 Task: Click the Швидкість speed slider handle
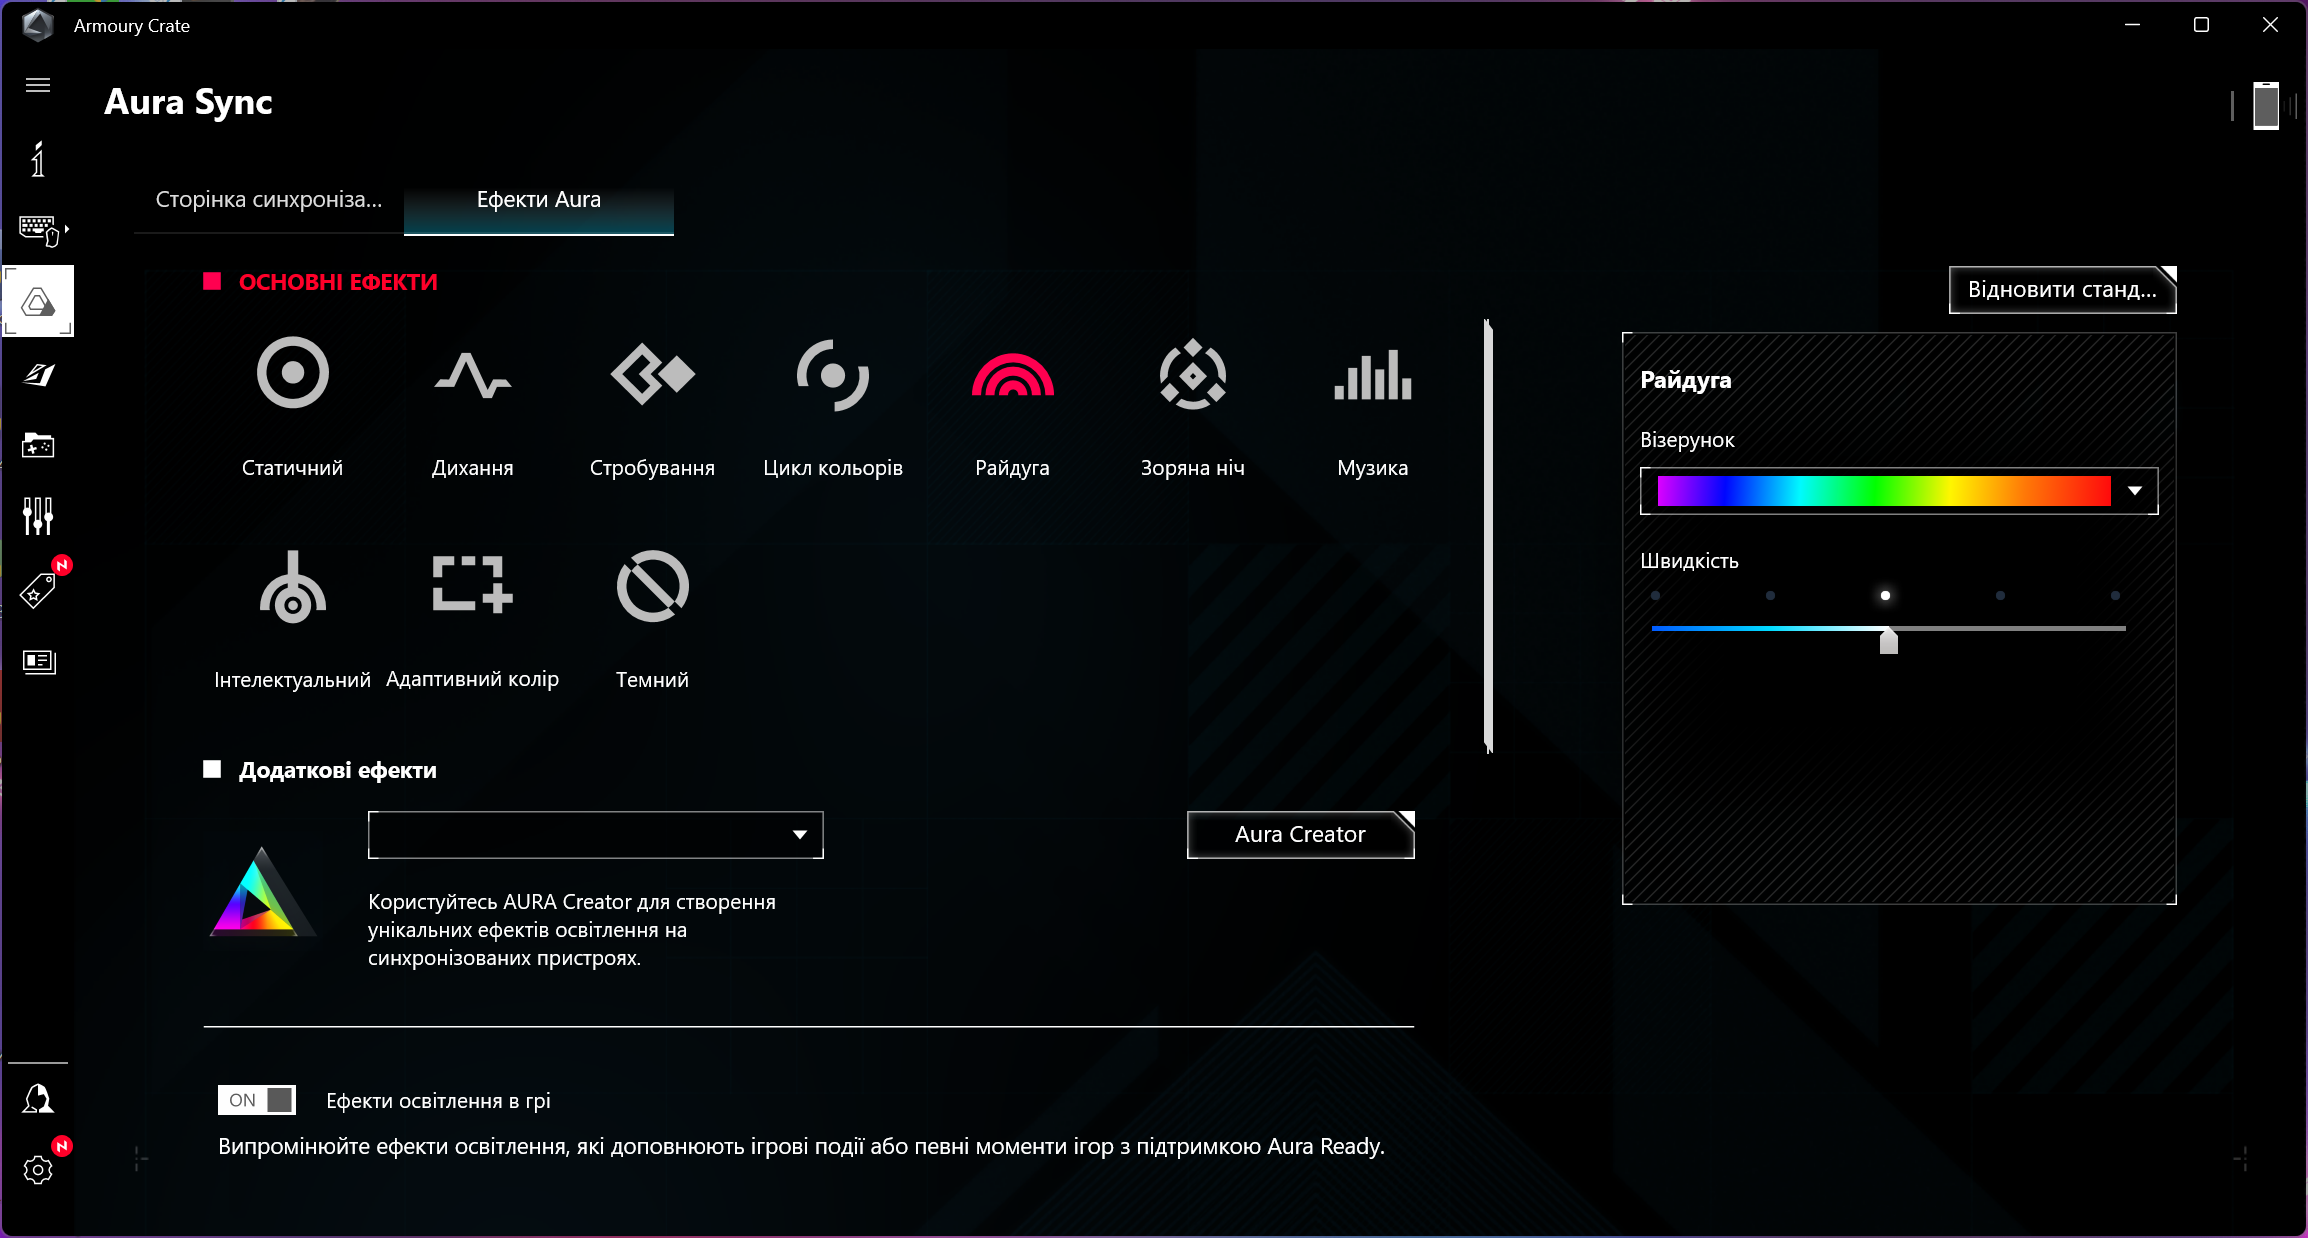click(1888, 640)
